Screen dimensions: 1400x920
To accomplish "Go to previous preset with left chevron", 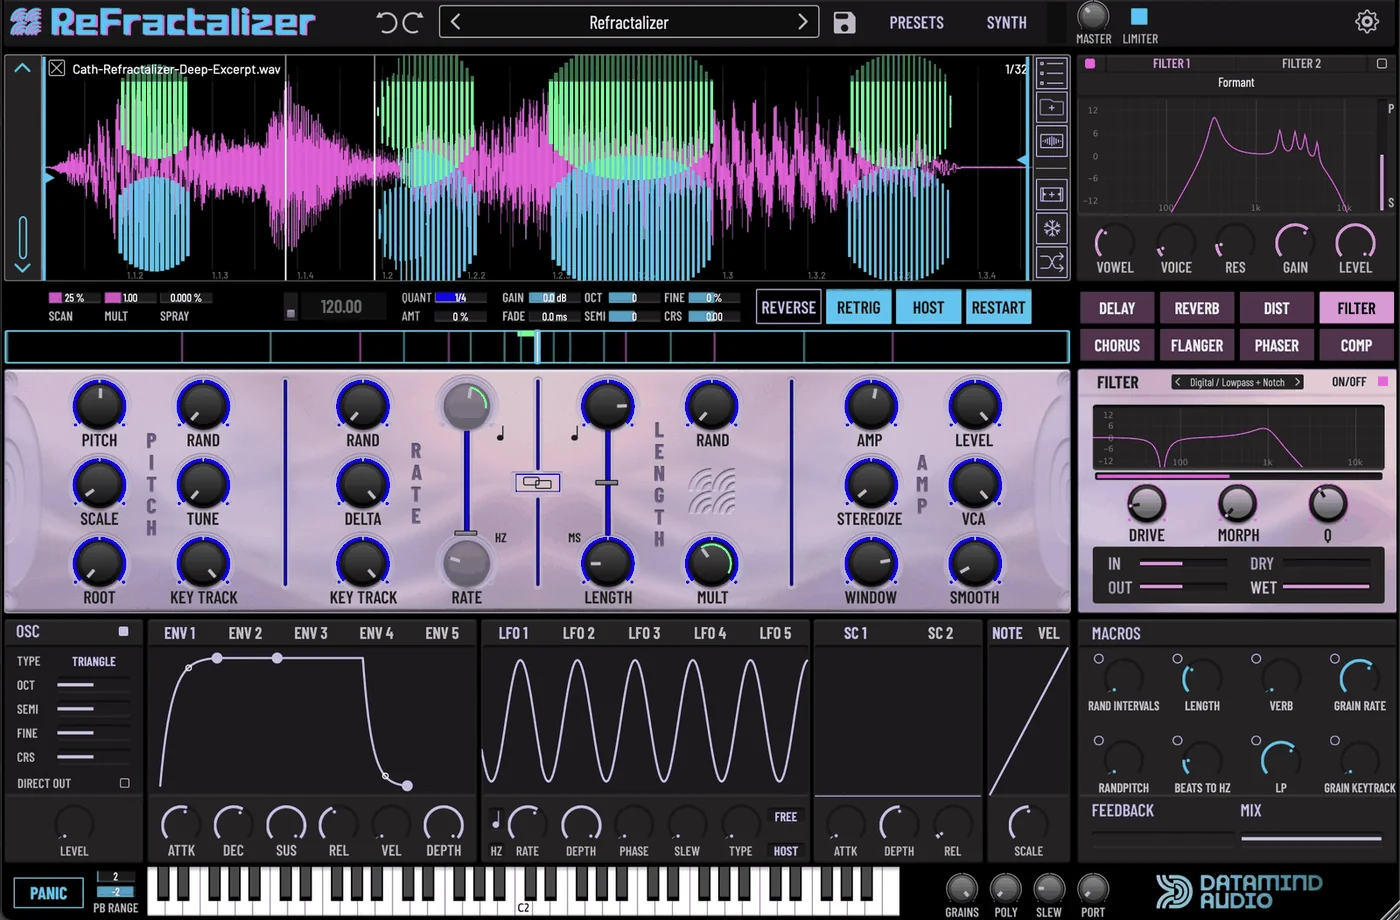I will coord(456,22).
